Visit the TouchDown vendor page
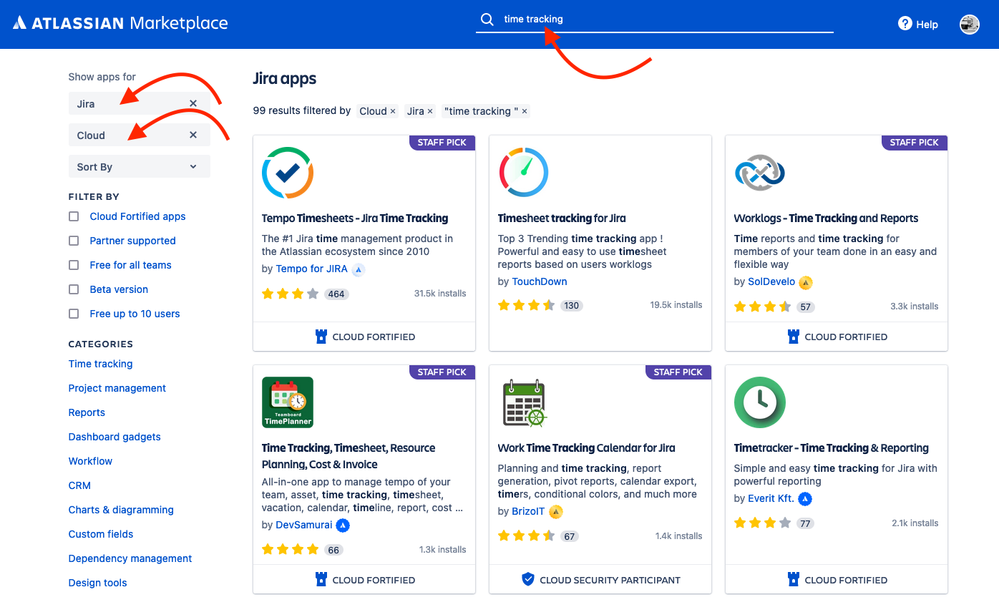 point(540,282)
